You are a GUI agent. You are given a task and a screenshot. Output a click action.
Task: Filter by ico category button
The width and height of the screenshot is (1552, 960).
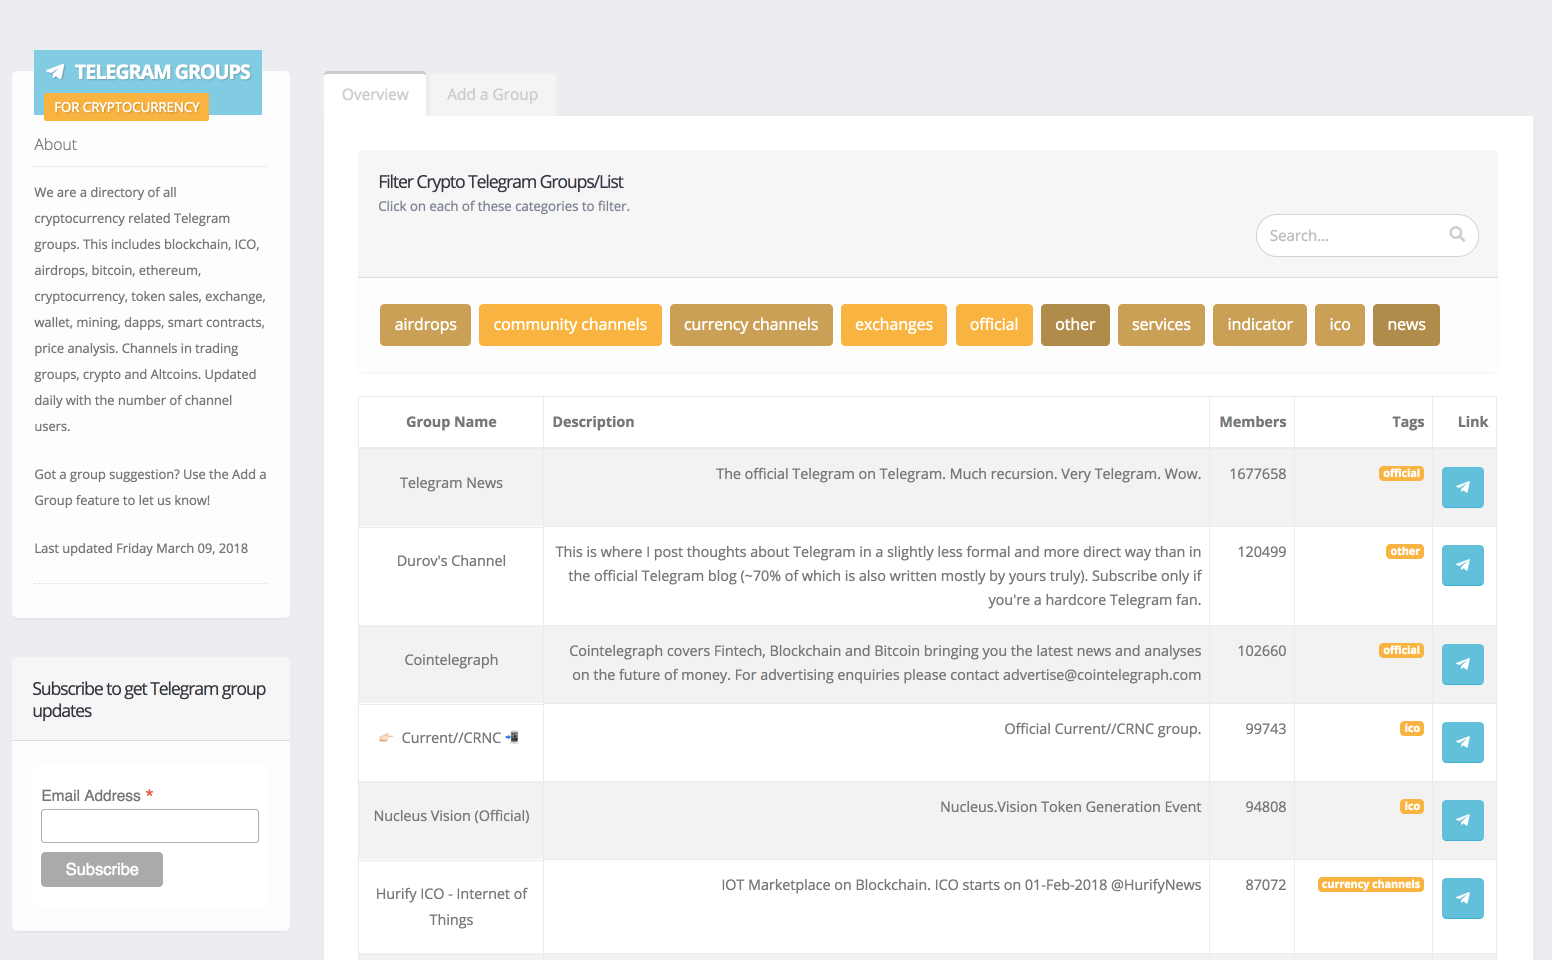1340,325
